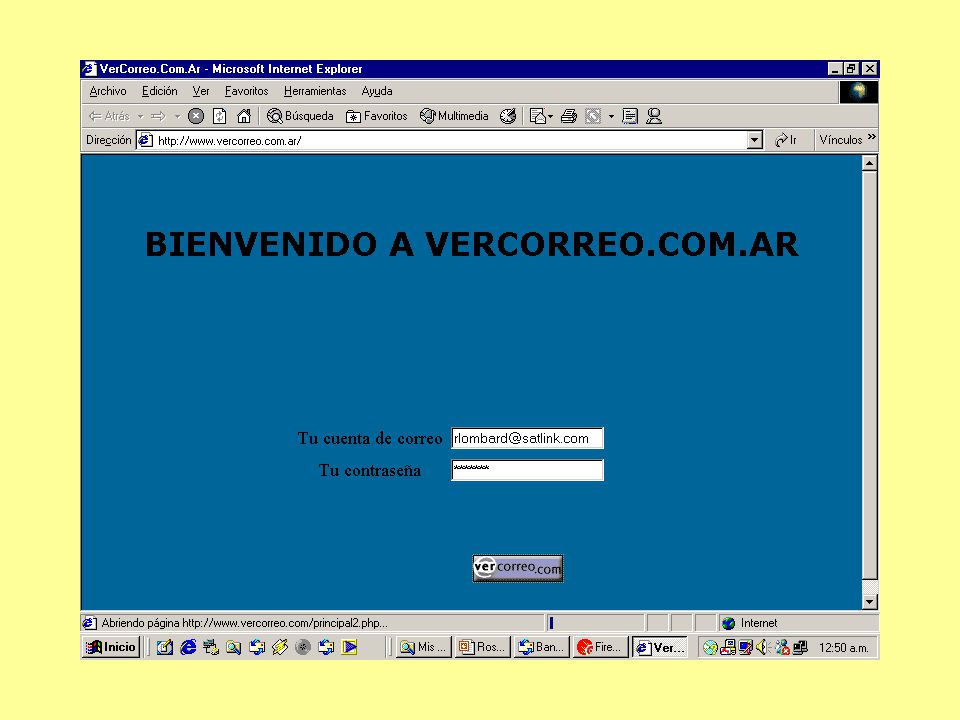960x720 pixels.
Task: Switch to the Ros... taskbar window
Action: 482,647
